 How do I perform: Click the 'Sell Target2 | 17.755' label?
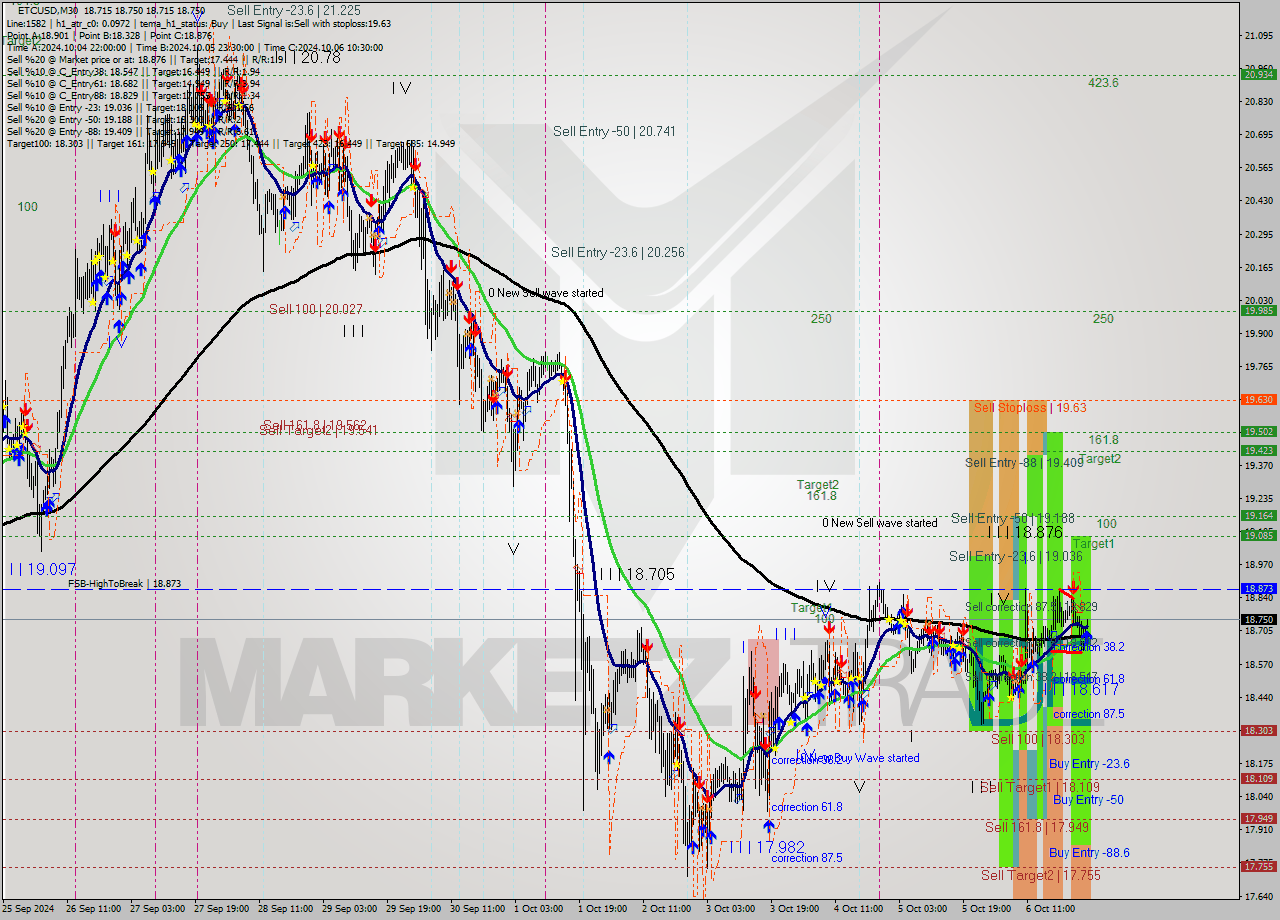tap(1040, 875)
